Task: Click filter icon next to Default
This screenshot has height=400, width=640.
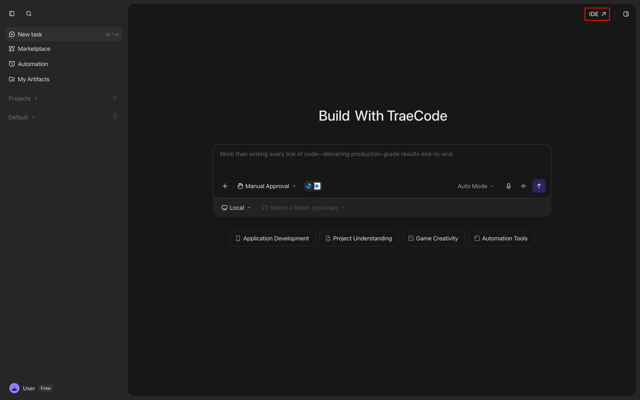Action: [115, 117]
